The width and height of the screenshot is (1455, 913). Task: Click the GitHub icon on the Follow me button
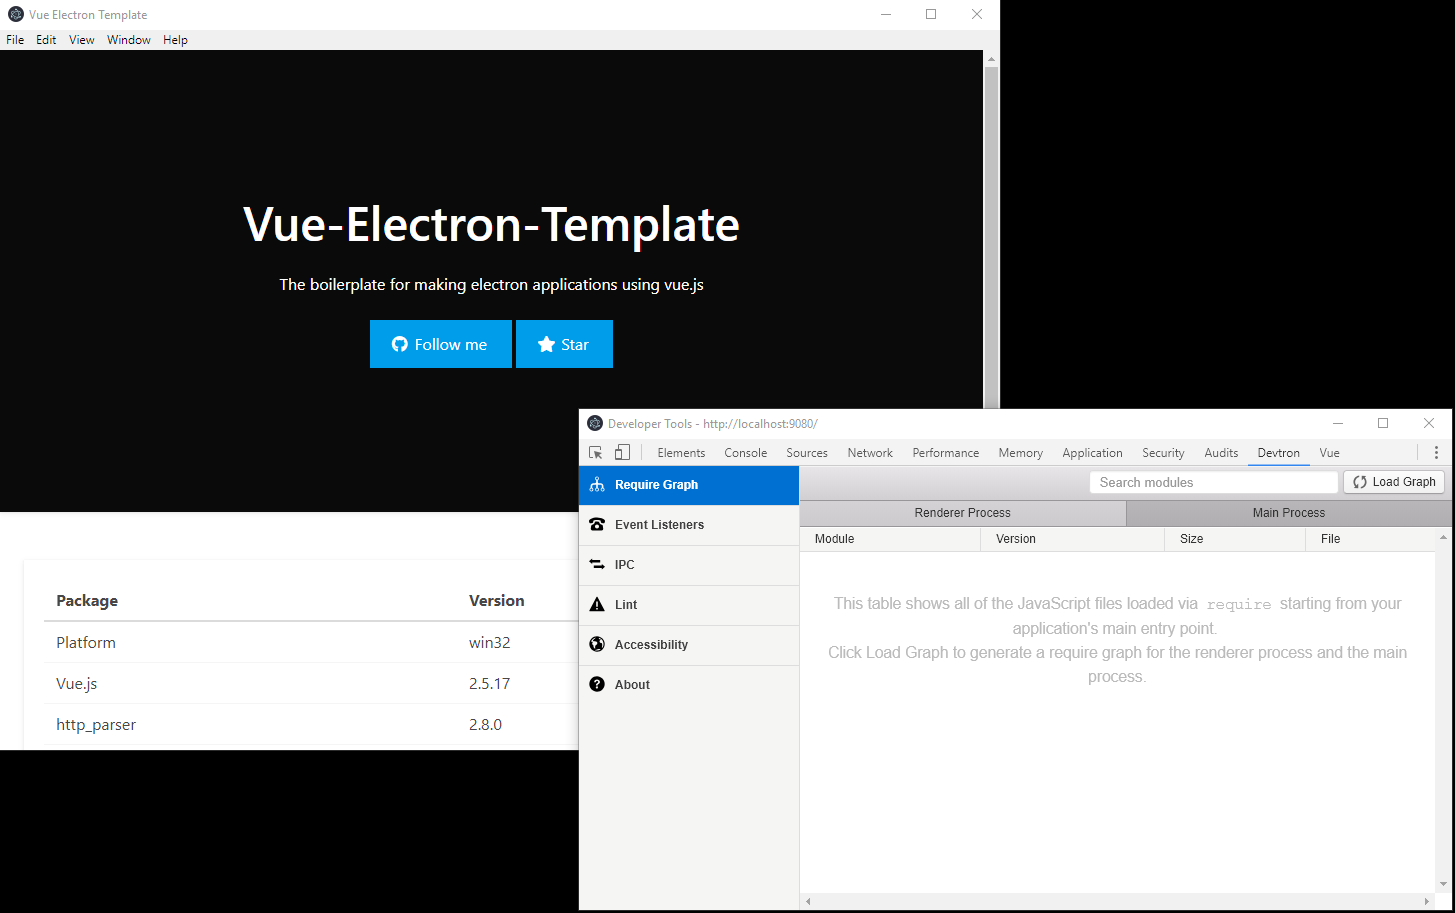399,344
